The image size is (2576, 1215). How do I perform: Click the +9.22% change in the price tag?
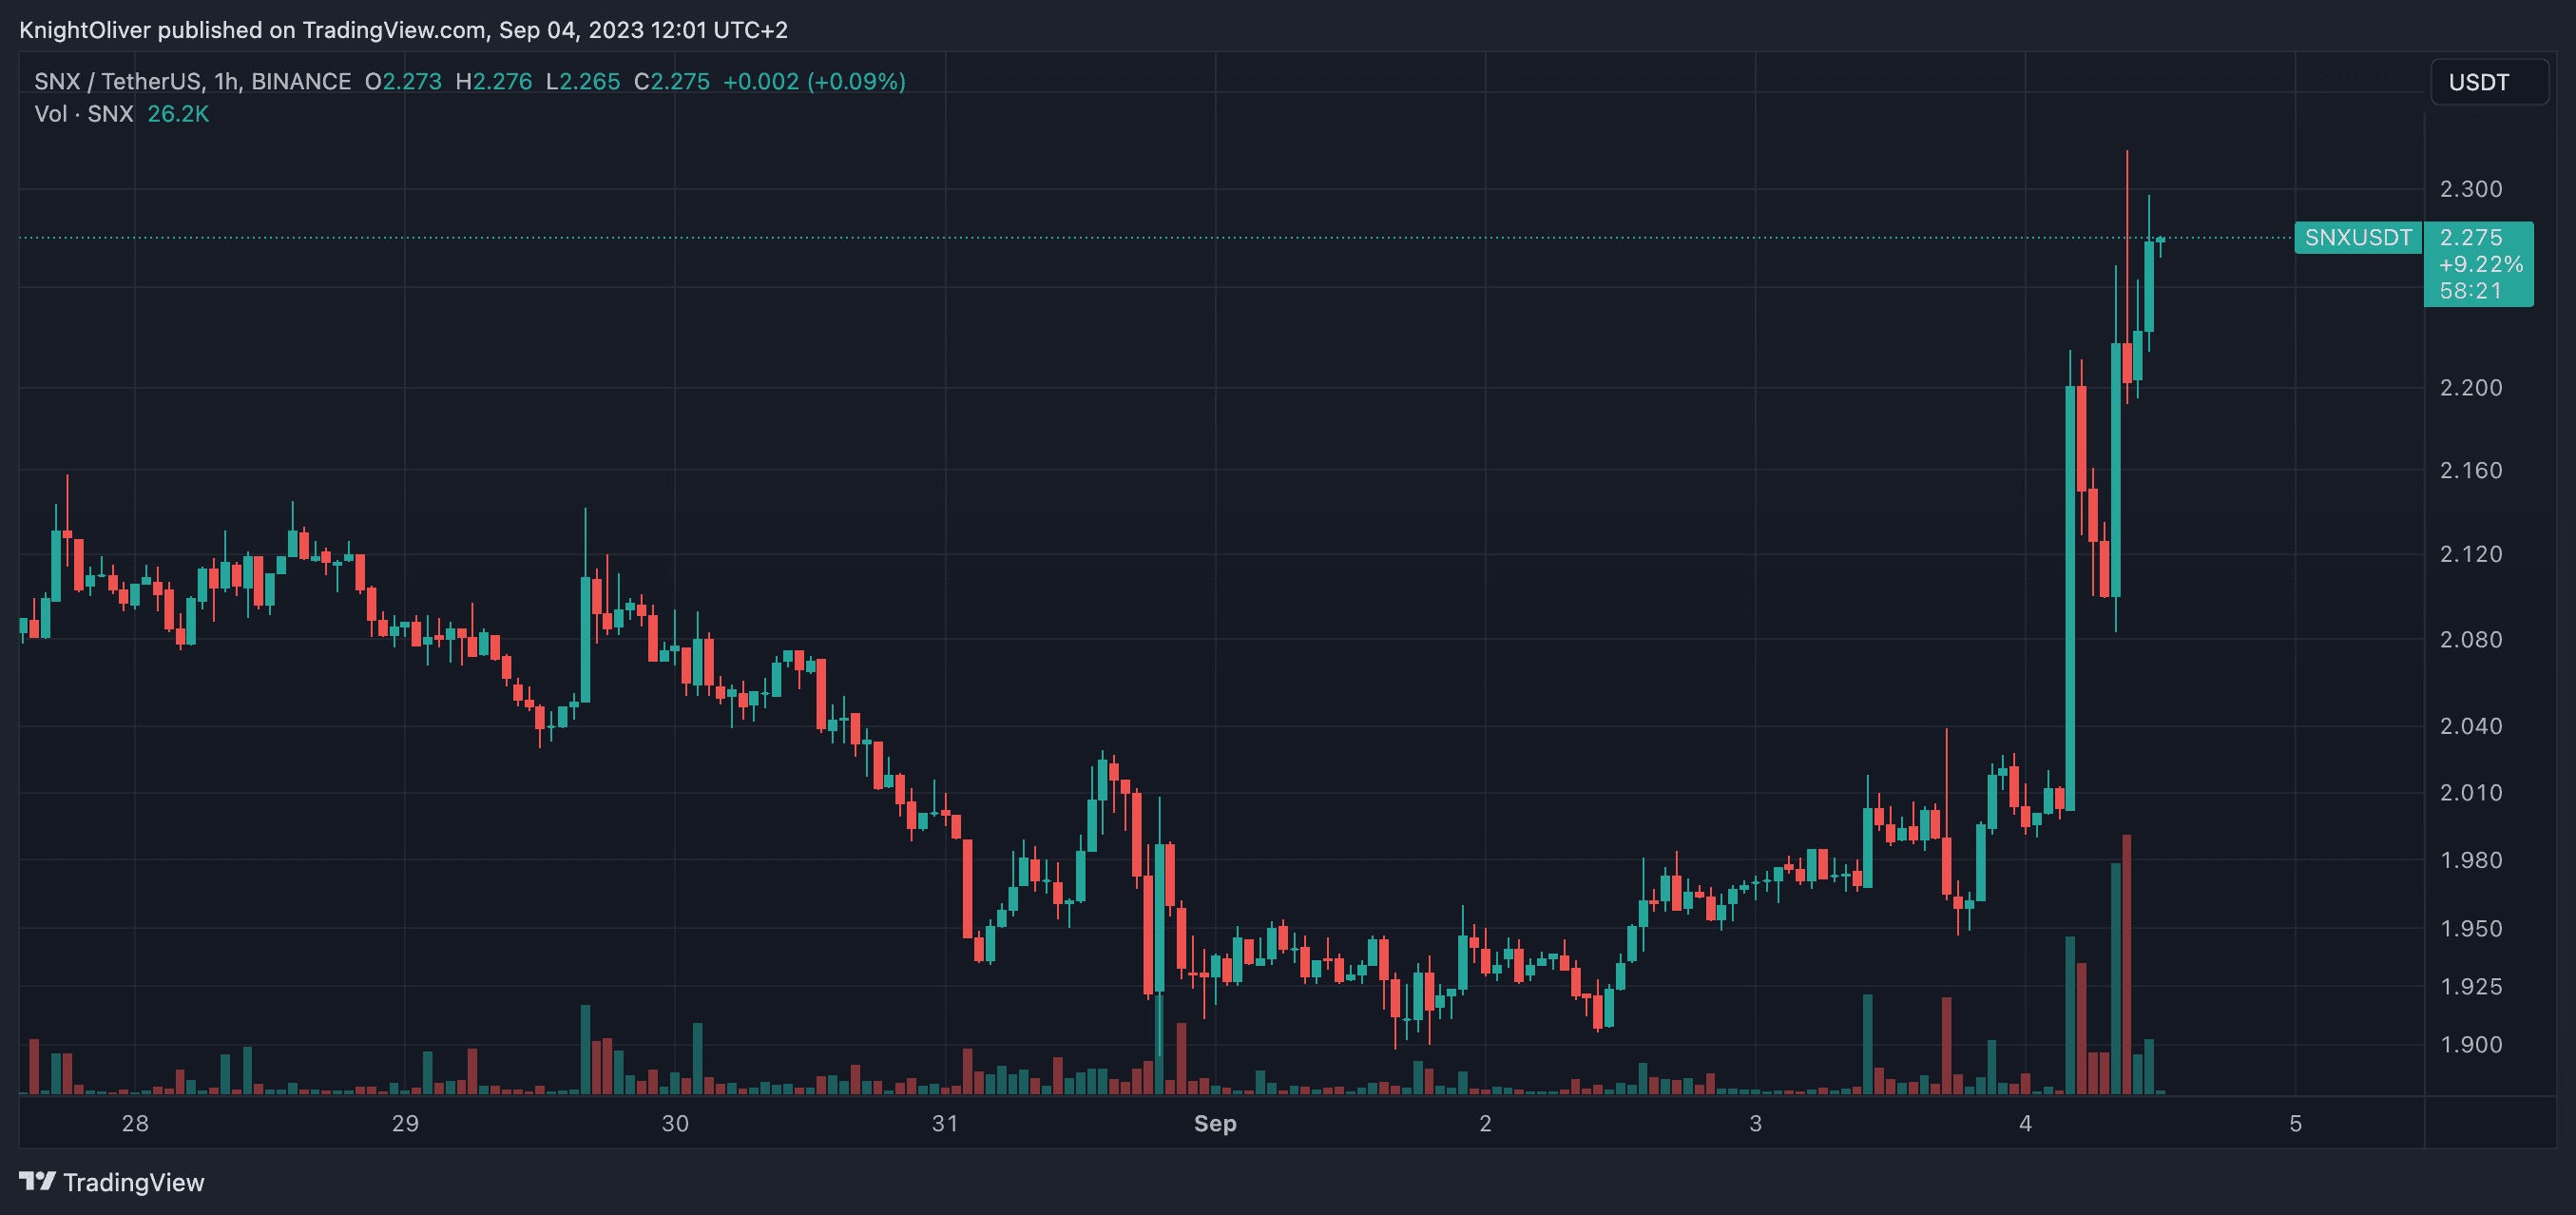2480,265
